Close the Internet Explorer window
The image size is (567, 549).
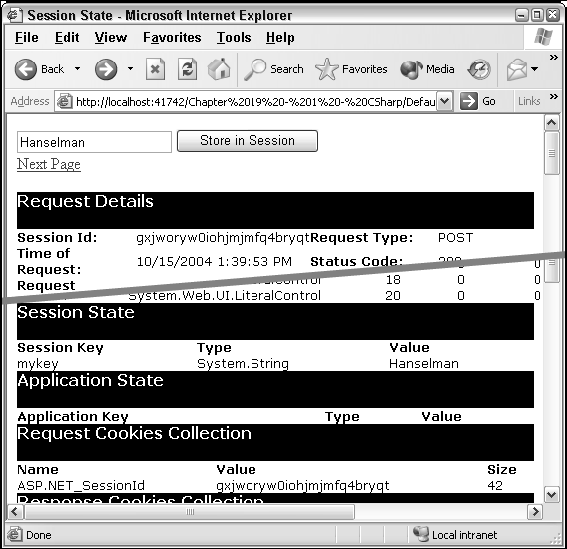tap(553, 15)
